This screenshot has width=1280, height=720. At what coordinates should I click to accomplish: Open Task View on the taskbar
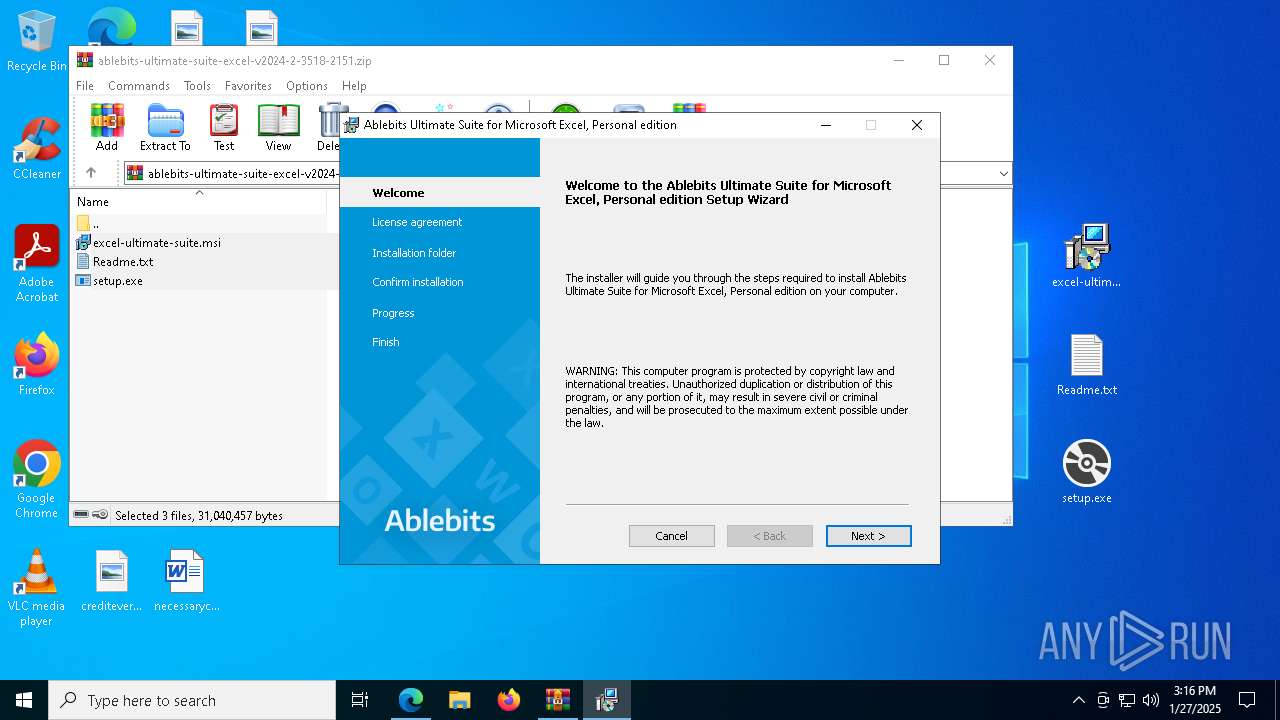[x=360, y=700]
